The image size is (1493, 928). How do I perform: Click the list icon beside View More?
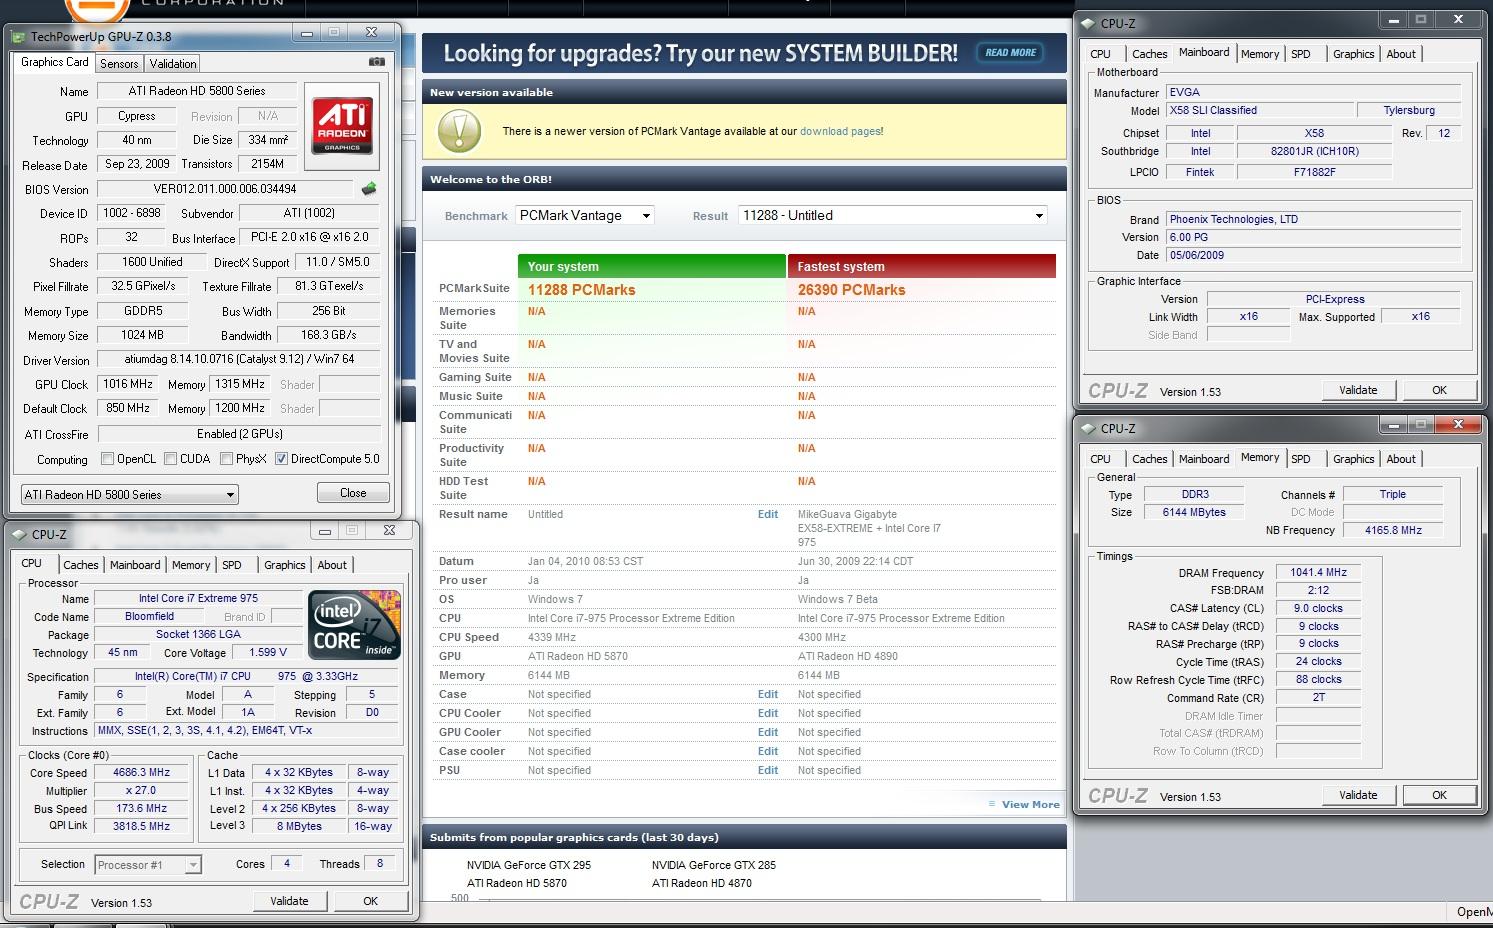[x=992, y=804]
